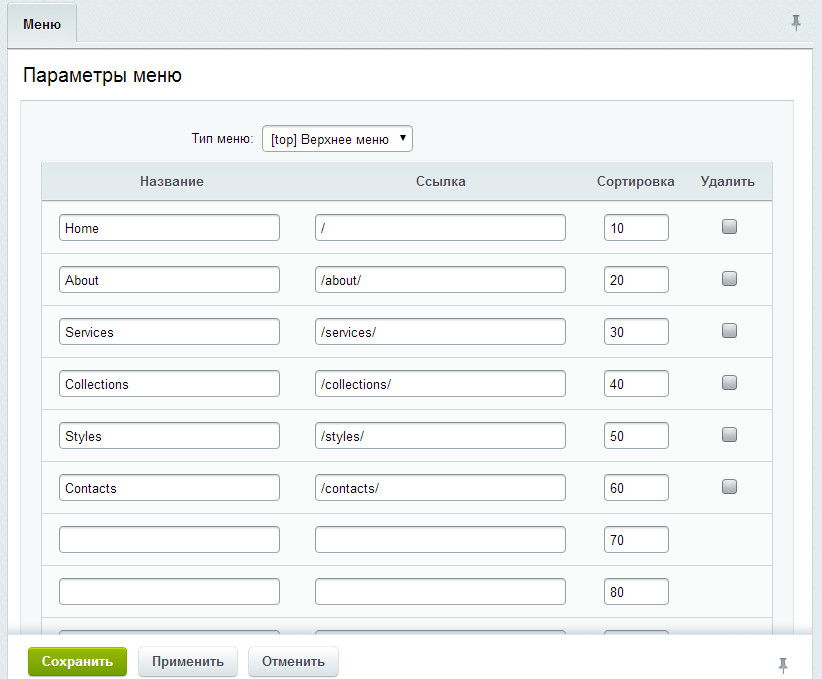Image resolution: width=822 pixels, height=679 pixels.
Task: Click the Contacts name field
Action: tap(169, 487)
